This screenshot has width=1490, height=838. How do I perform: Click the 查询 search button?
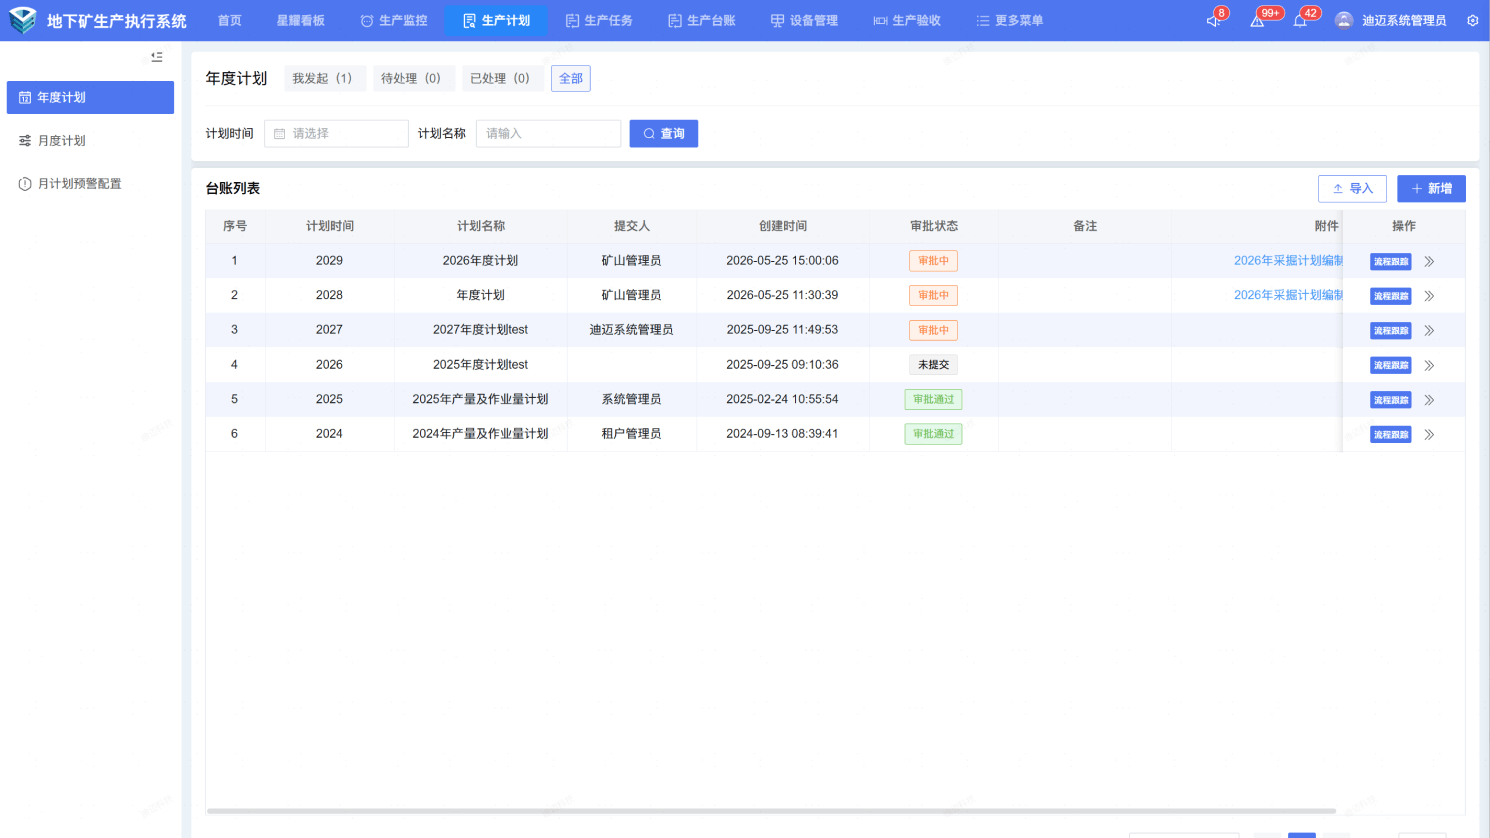pyautogui.click(x=663, y=133)
